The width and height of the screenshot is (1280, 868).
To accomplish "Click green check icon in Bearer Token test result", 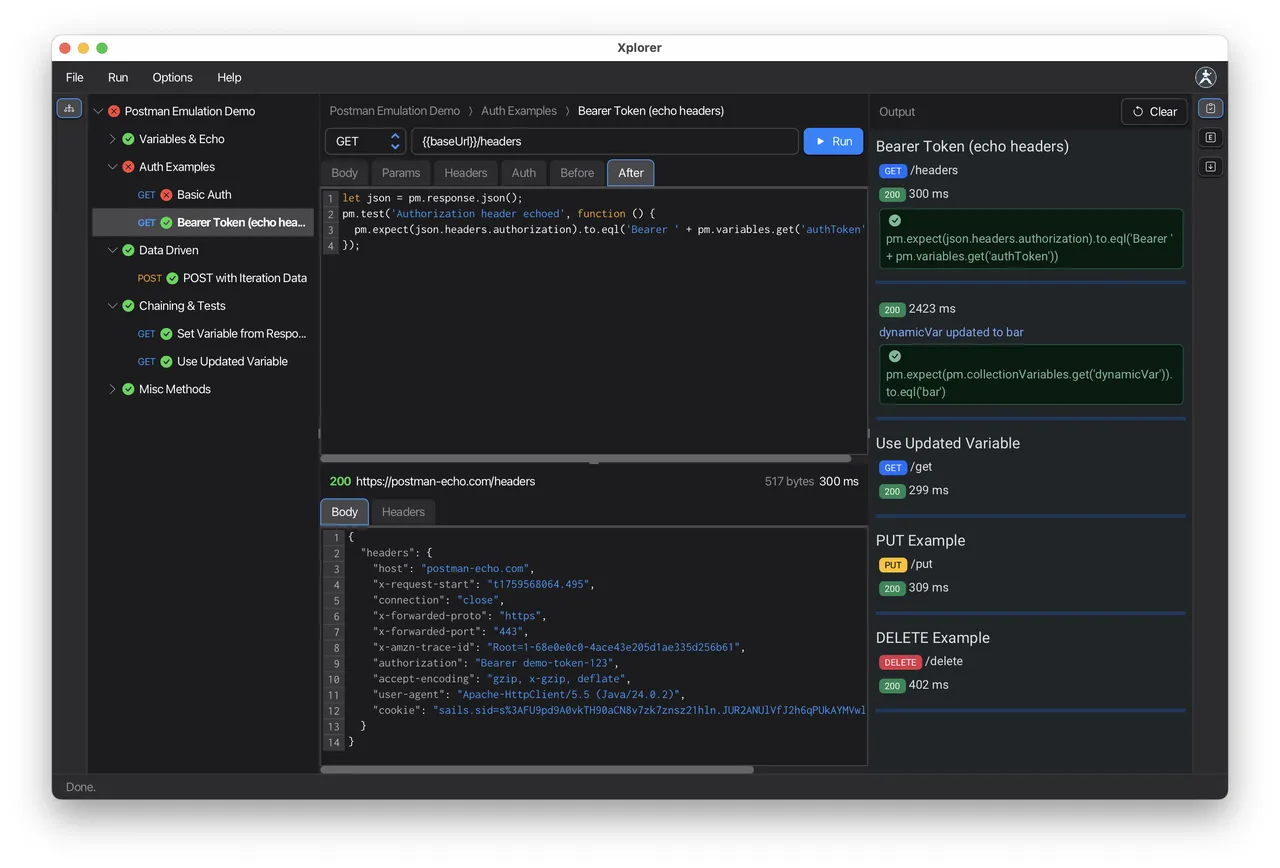I will [895, 221].
